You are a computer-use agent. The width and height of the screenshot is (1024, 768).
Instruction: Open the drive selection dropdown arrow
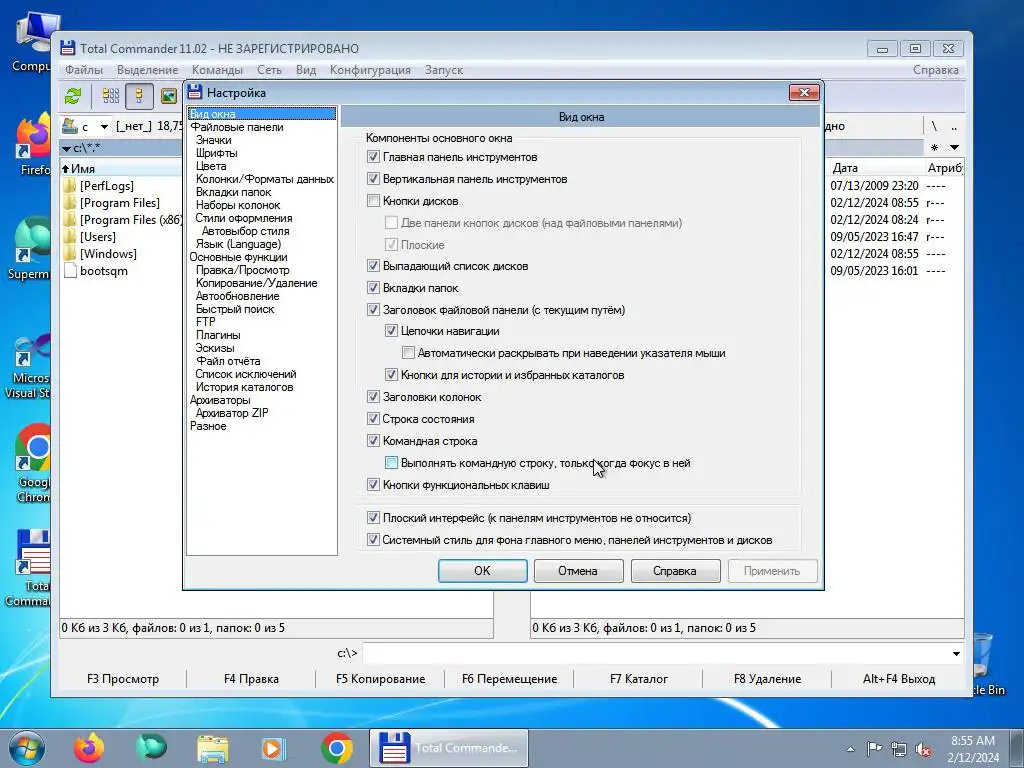[x=104, y=126]
